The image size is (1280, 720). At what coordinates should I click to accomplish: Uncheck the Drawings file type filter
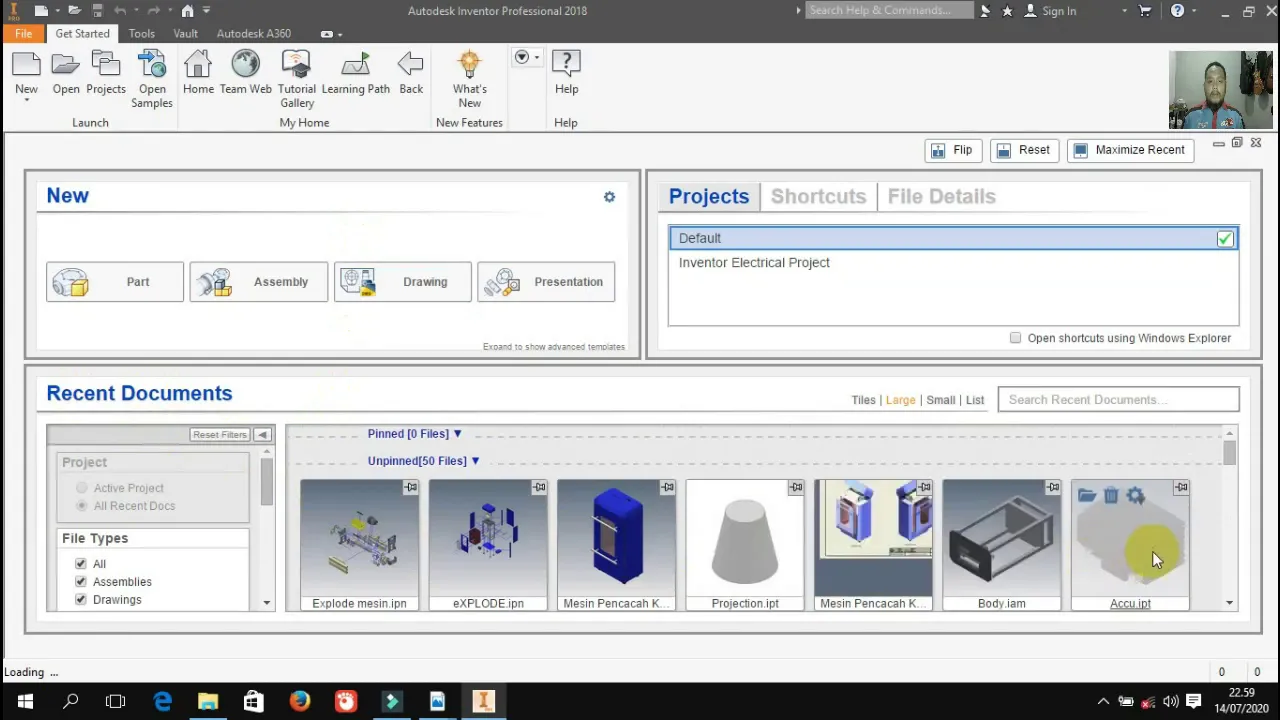81,599
